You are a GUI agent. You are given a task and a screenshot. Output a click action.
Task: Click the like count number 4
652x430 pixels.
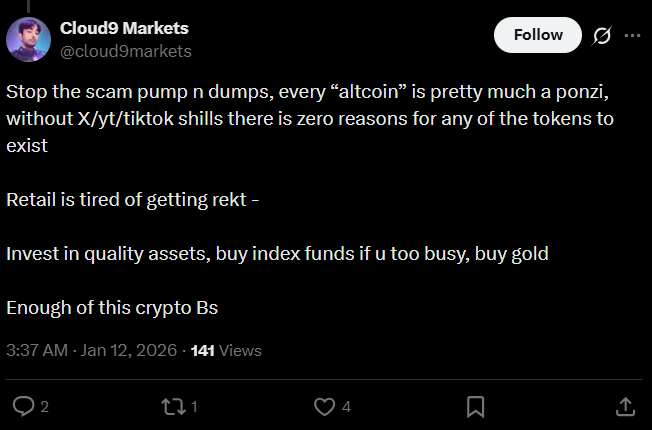click(346, 407)
